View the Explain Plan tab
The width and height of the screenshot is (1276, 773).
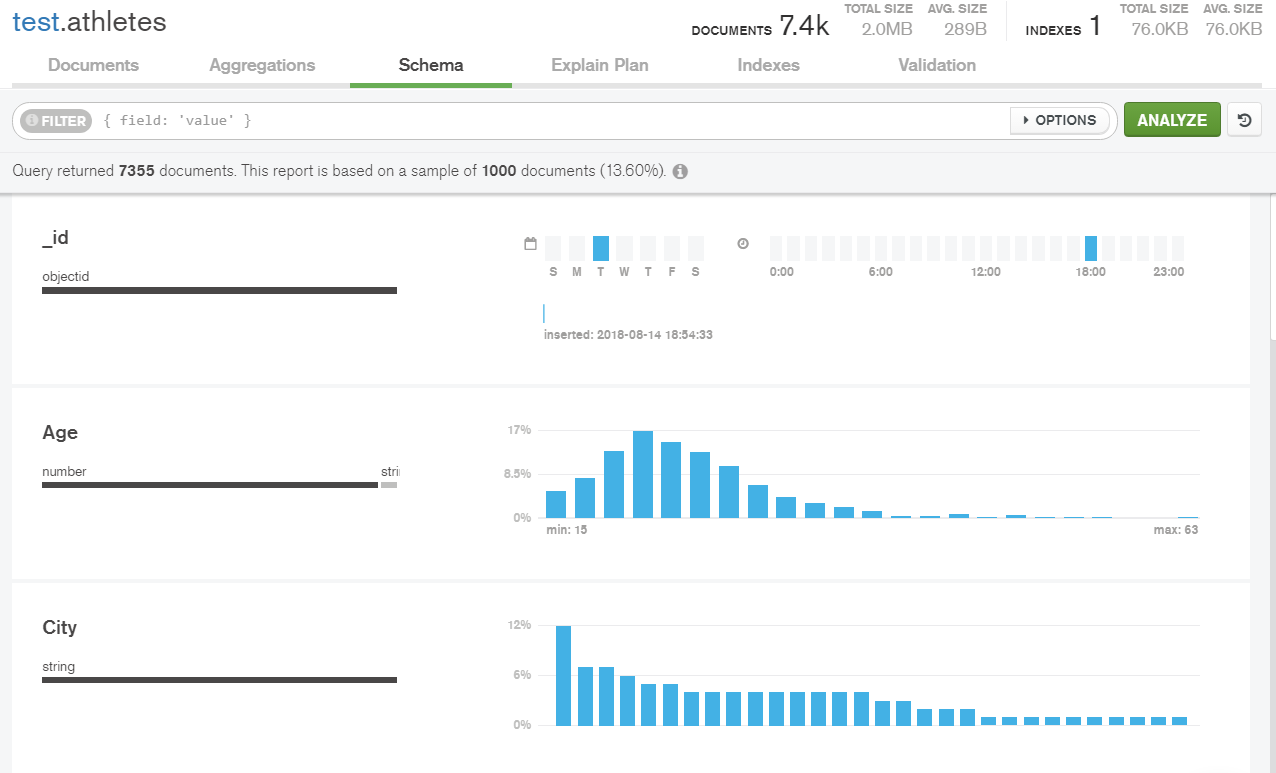[x=599, y=65]
